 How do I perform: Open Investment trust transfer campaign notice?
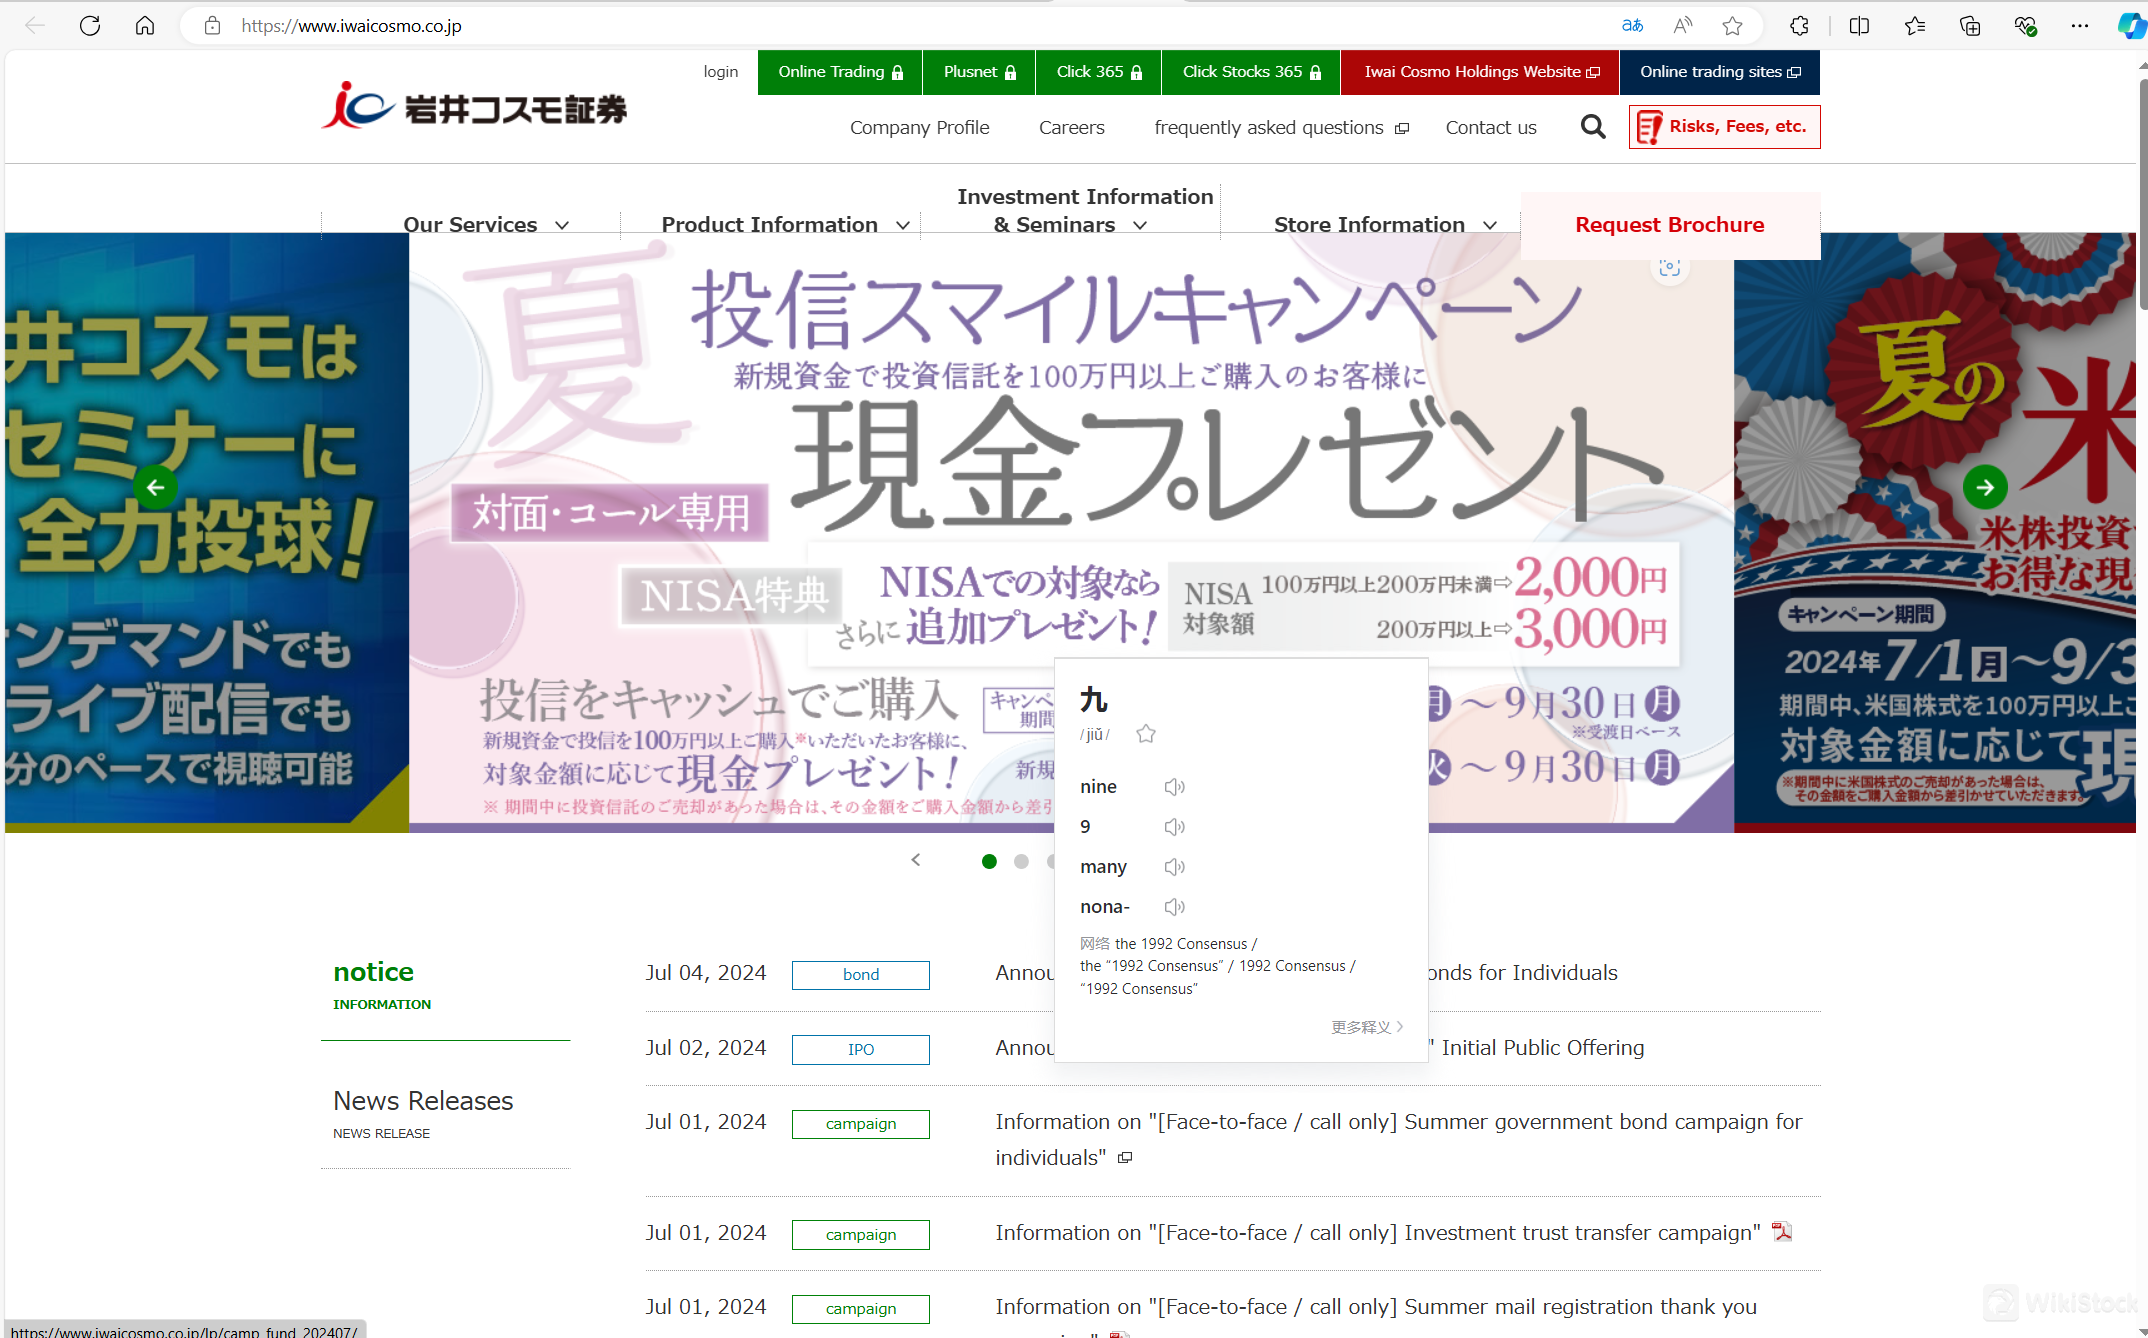1378,1232
